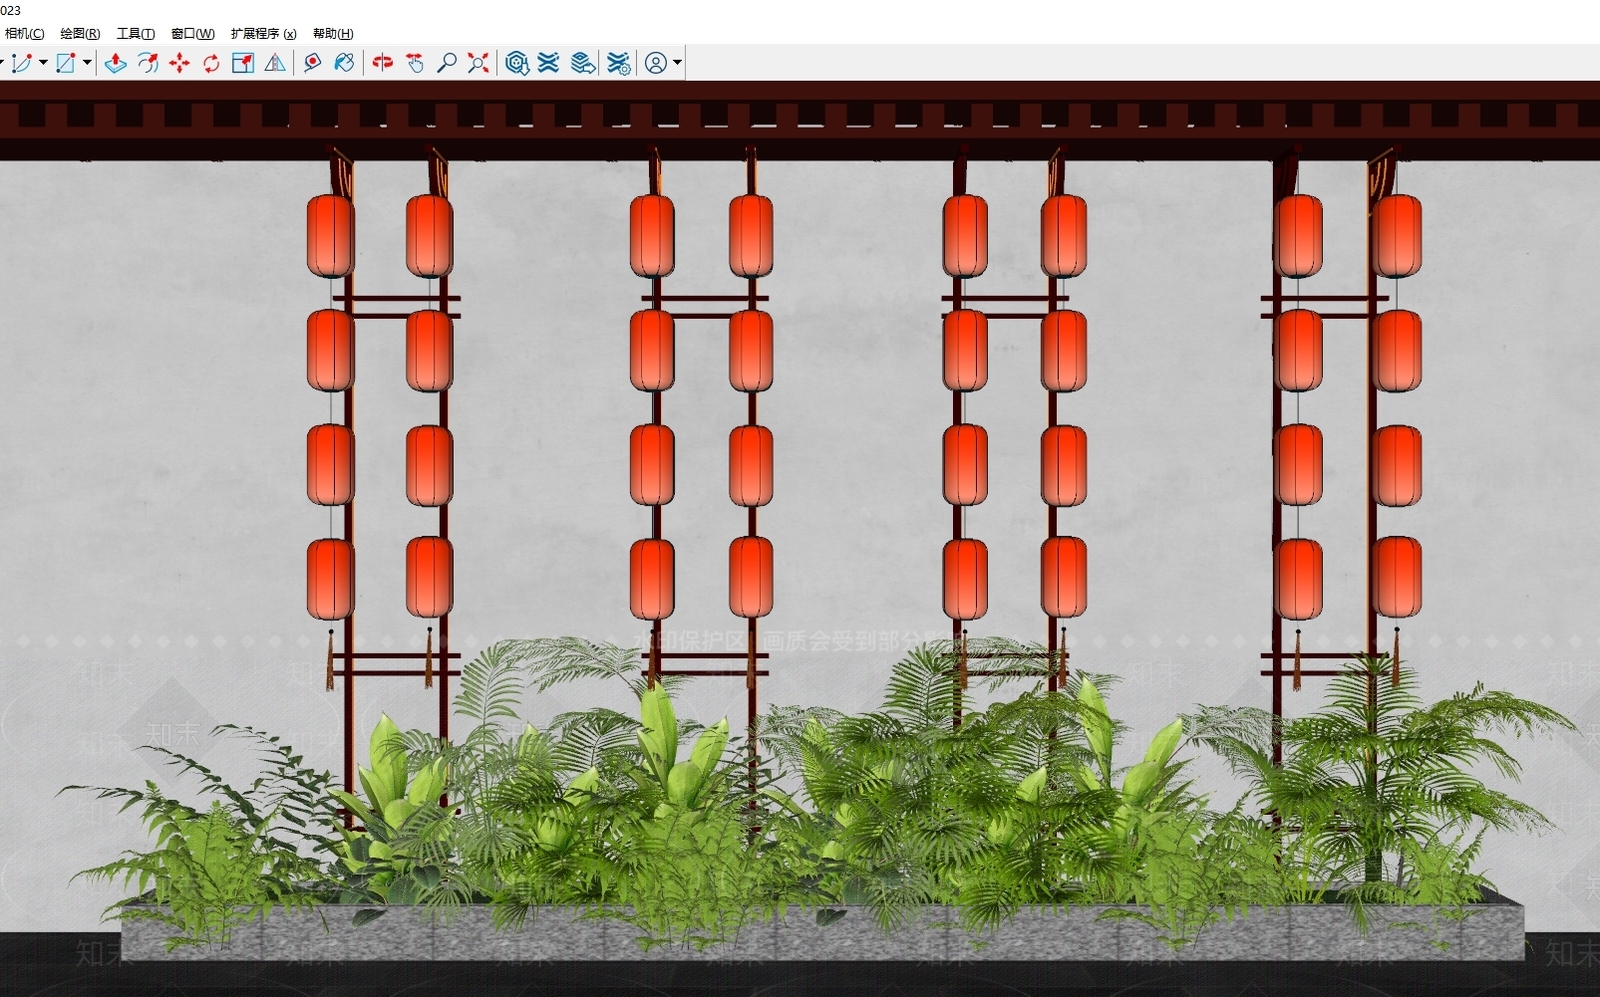Open the 帮助(H) help menu
This screenshot has width=1600, height=997.
coord(333,33)
